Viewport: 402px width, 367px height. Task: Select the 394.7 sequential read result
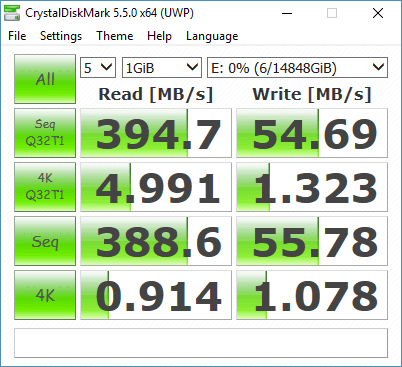(156, 133)
